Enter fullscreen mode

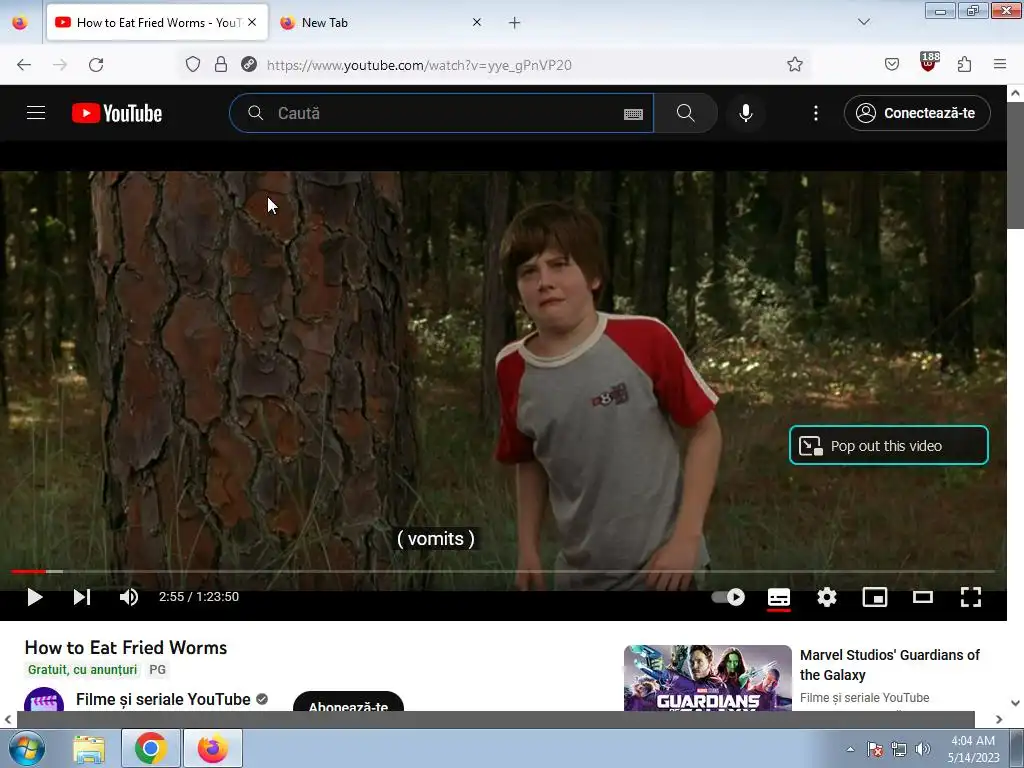click(970, 597)
